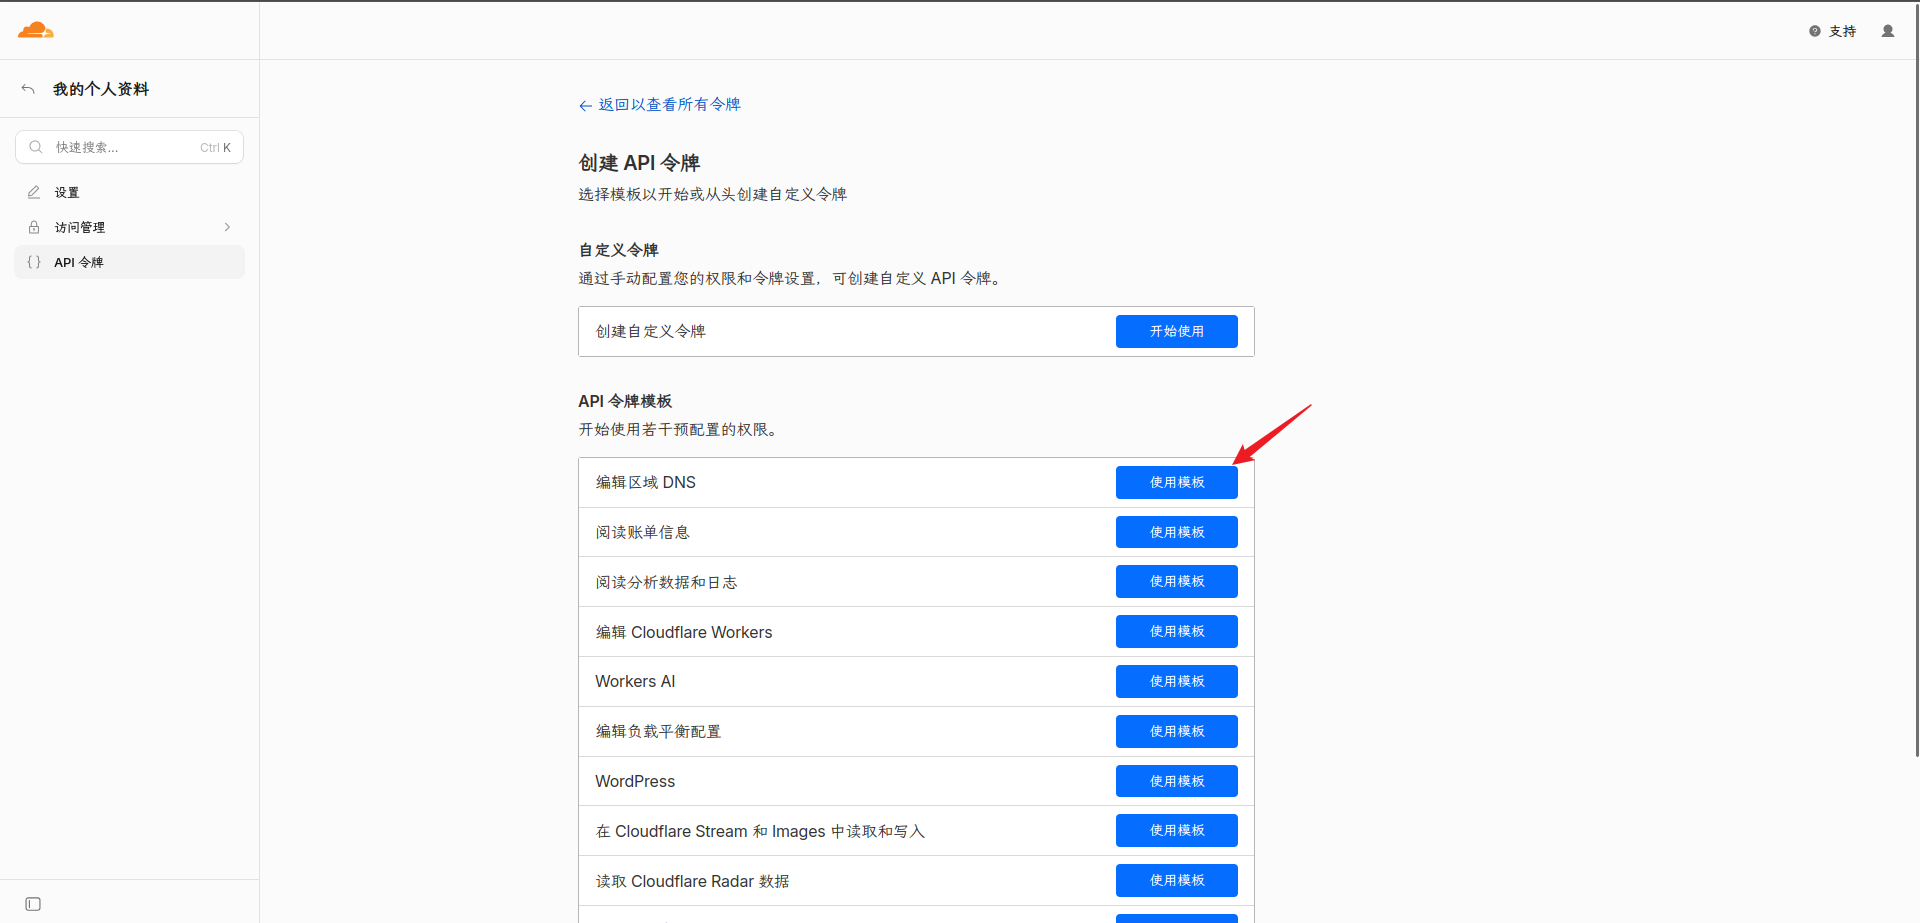The height and width of the screenshot is (923, 1920).
Task: Click the quick search magnifier icon
Action: [36, 147]
